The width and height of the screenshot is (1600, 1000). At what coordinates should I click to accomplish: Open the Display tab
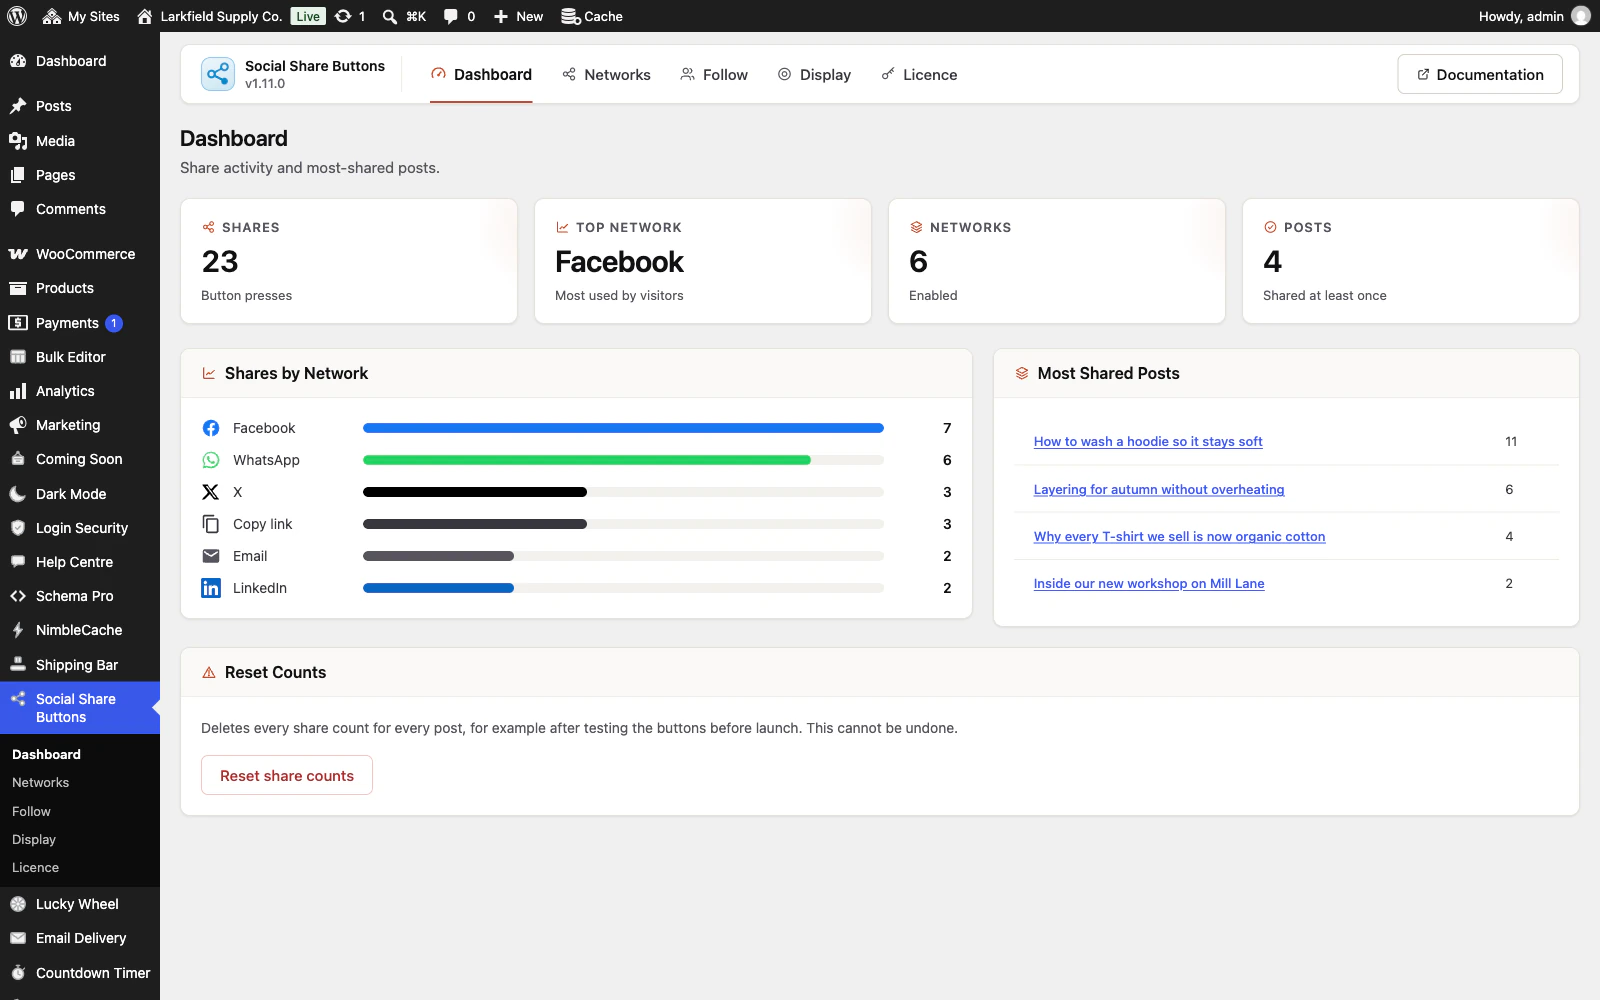[x=814, y=75]
